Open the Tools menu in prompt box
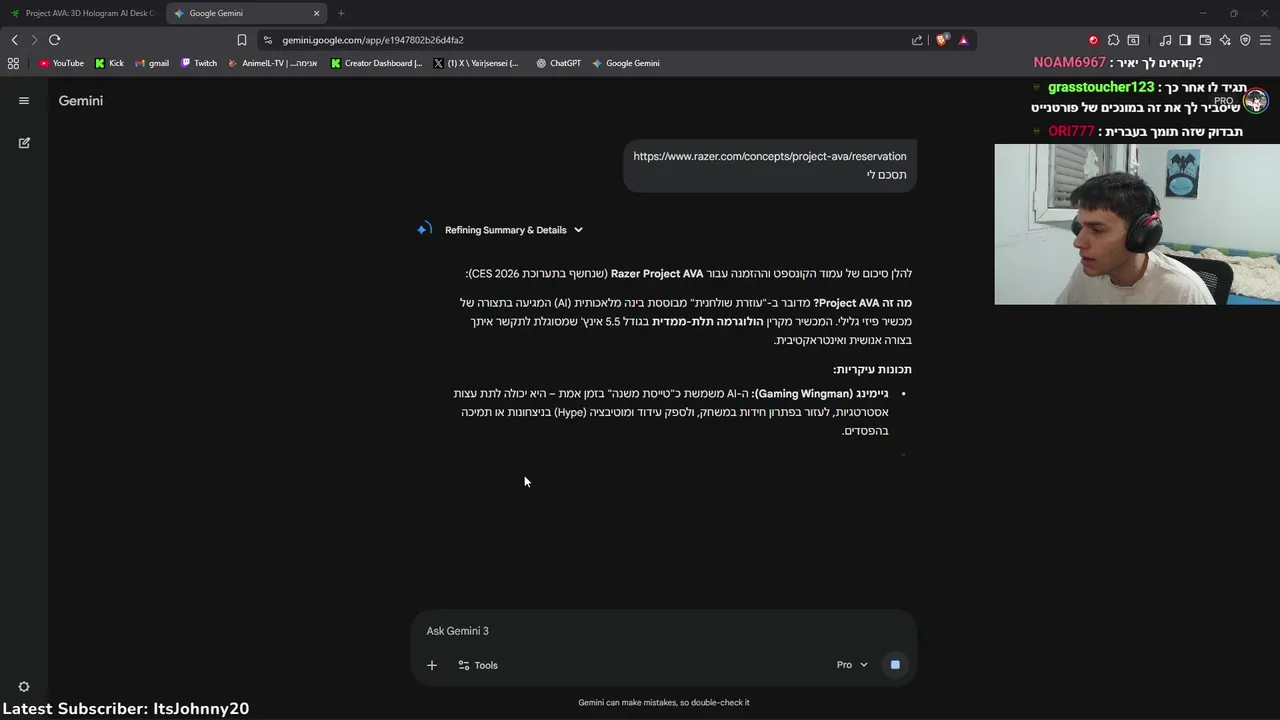This screenshot has height=720, width=1280. pos(478,665)
